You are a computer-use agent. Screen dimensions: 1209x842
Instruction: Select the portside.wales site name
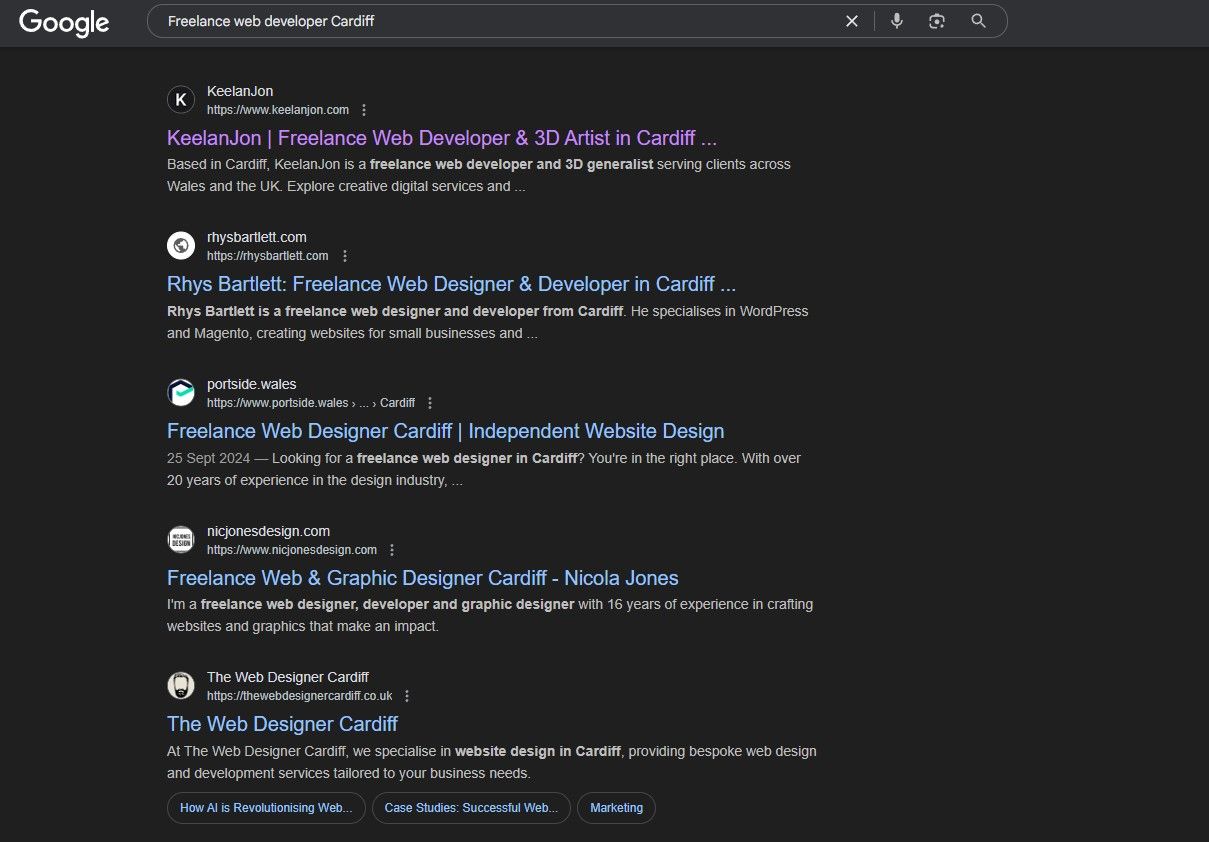[252, 384]
